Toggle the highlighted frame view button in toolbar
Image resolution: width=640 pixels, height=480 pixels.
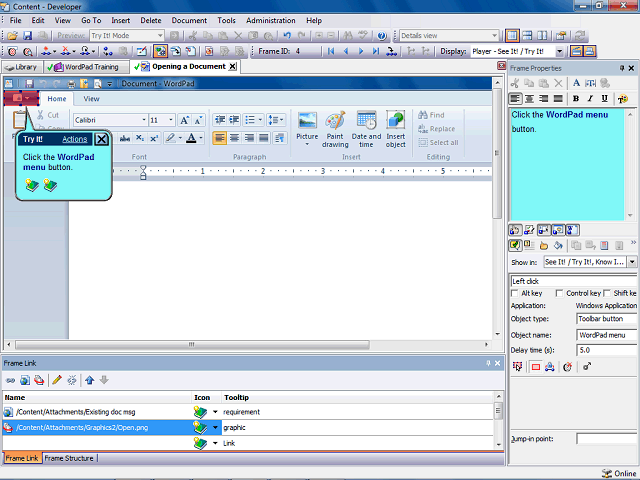pyautogui.click(x=160, y=51)
